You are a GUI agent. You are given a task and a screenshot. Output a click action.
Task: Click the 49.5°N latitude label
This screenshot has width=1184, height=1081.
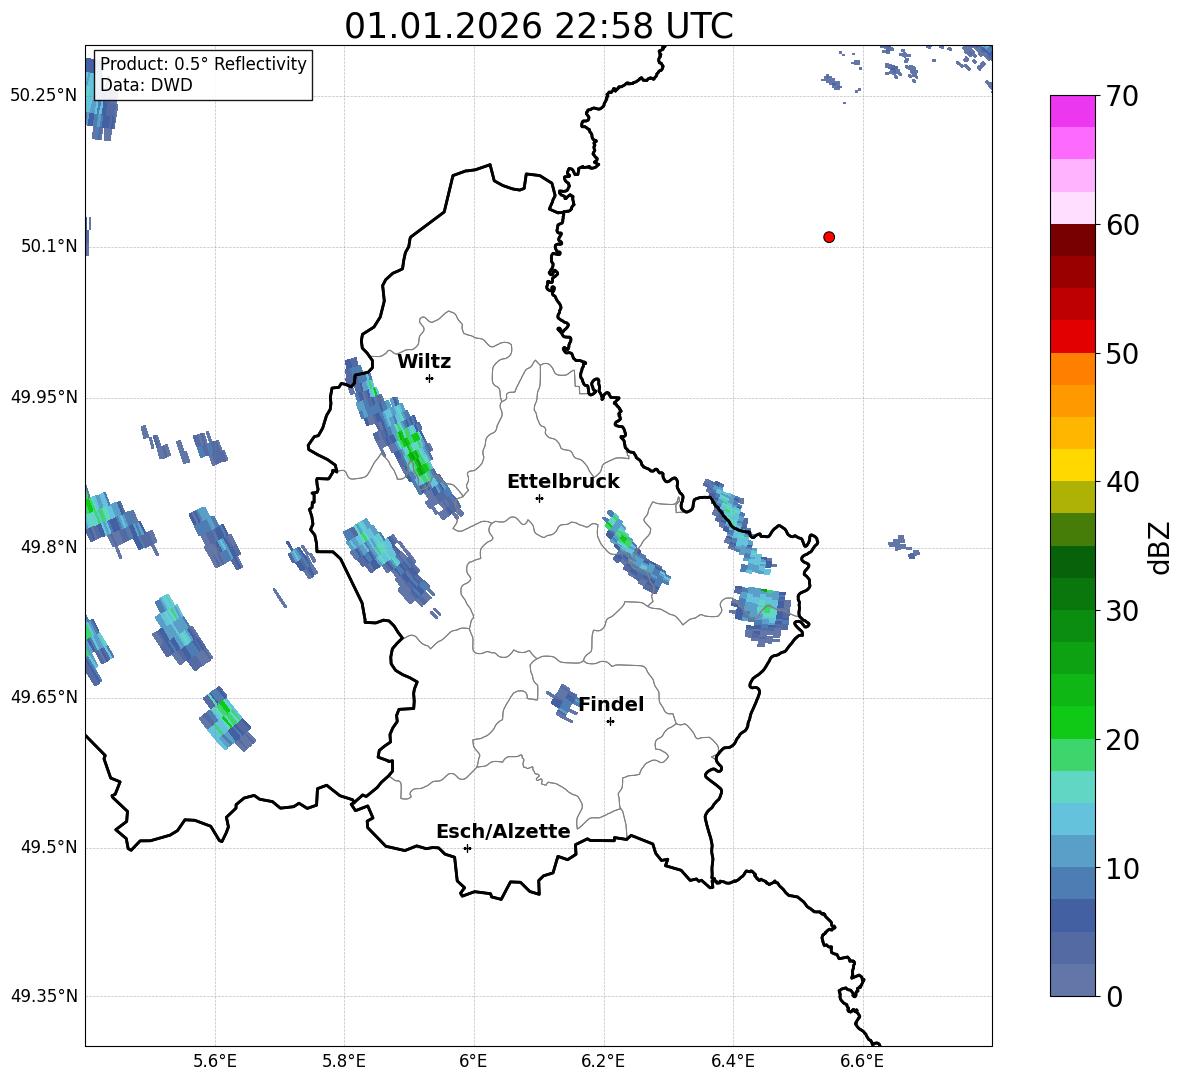click(49, 847)
